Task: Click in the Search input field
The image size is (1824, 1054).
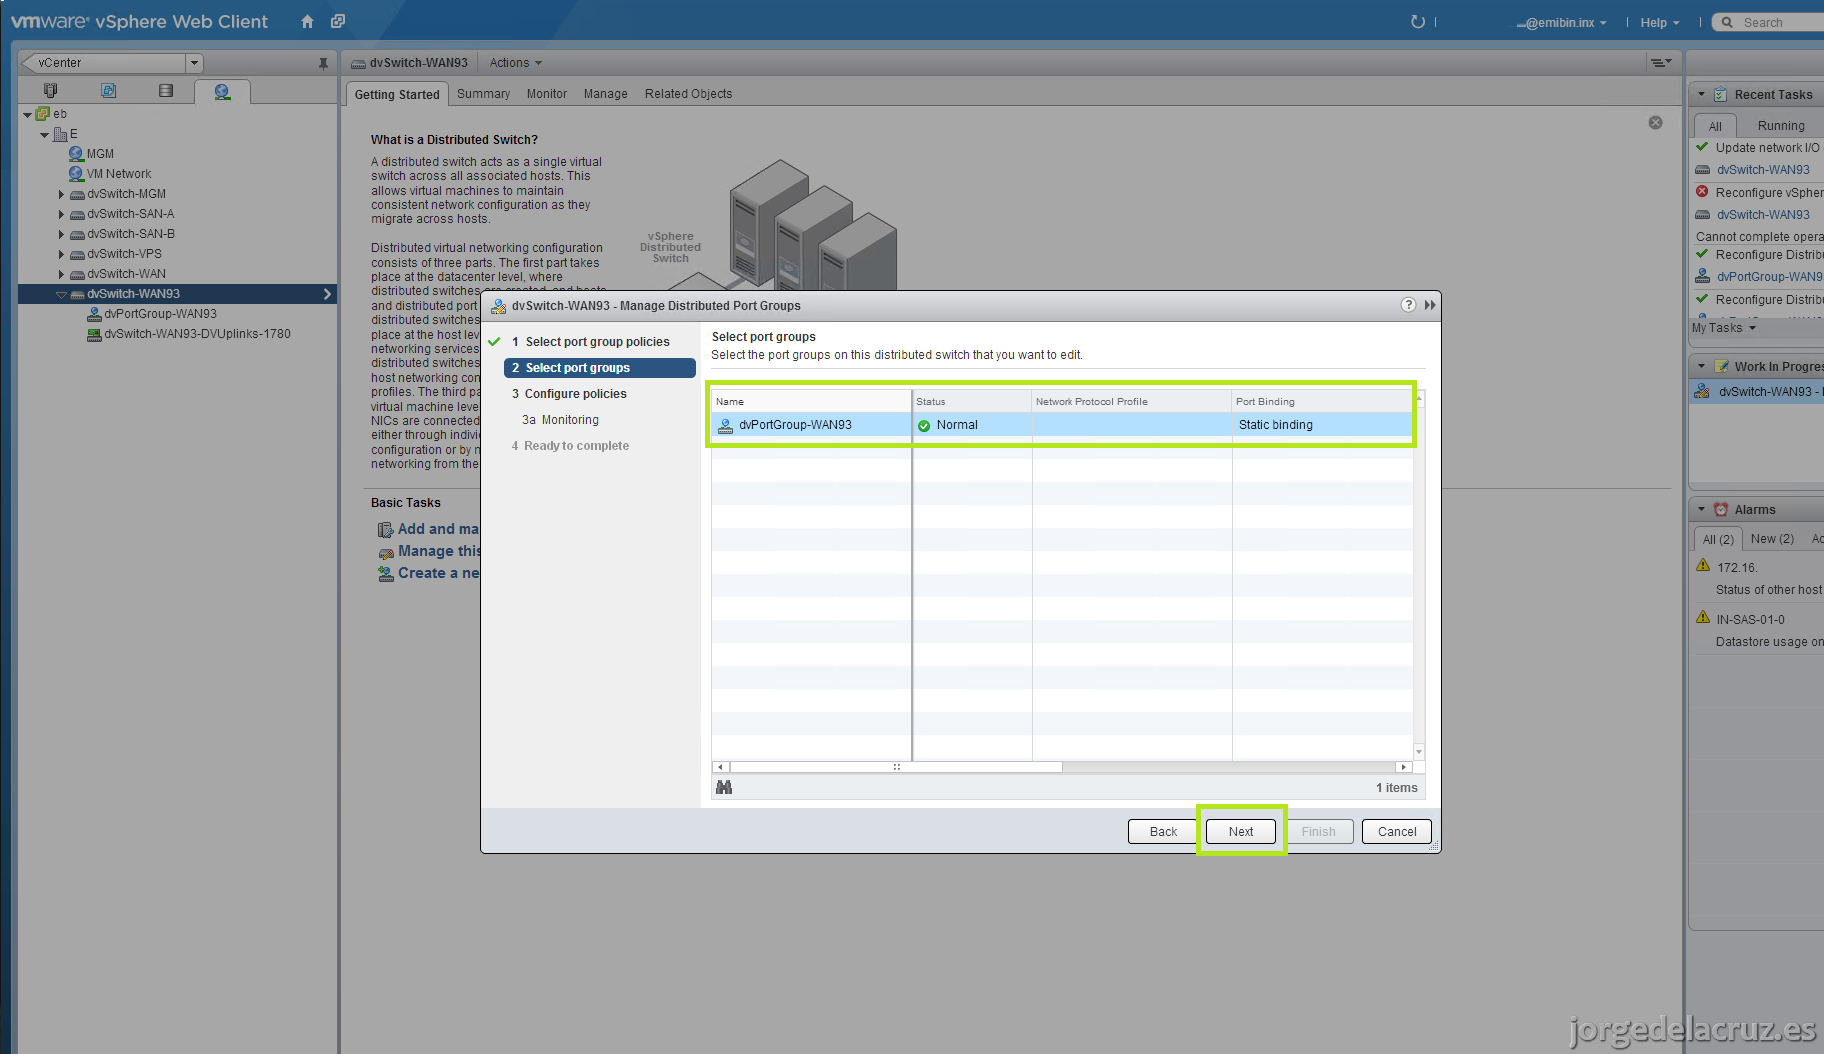Action: click(1782, 22)
